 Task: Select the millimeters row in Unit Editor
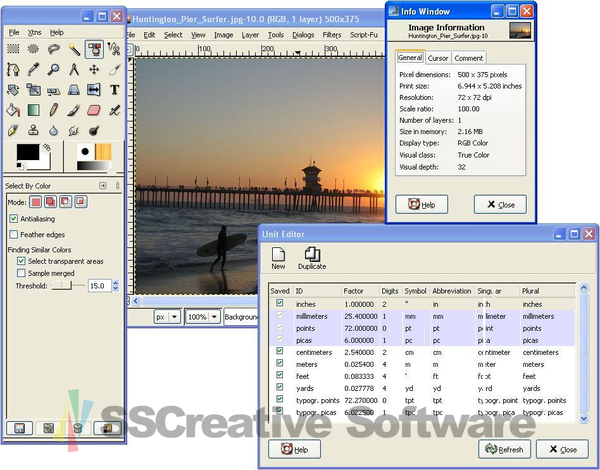pyautogui.click(x=422, y=316)
